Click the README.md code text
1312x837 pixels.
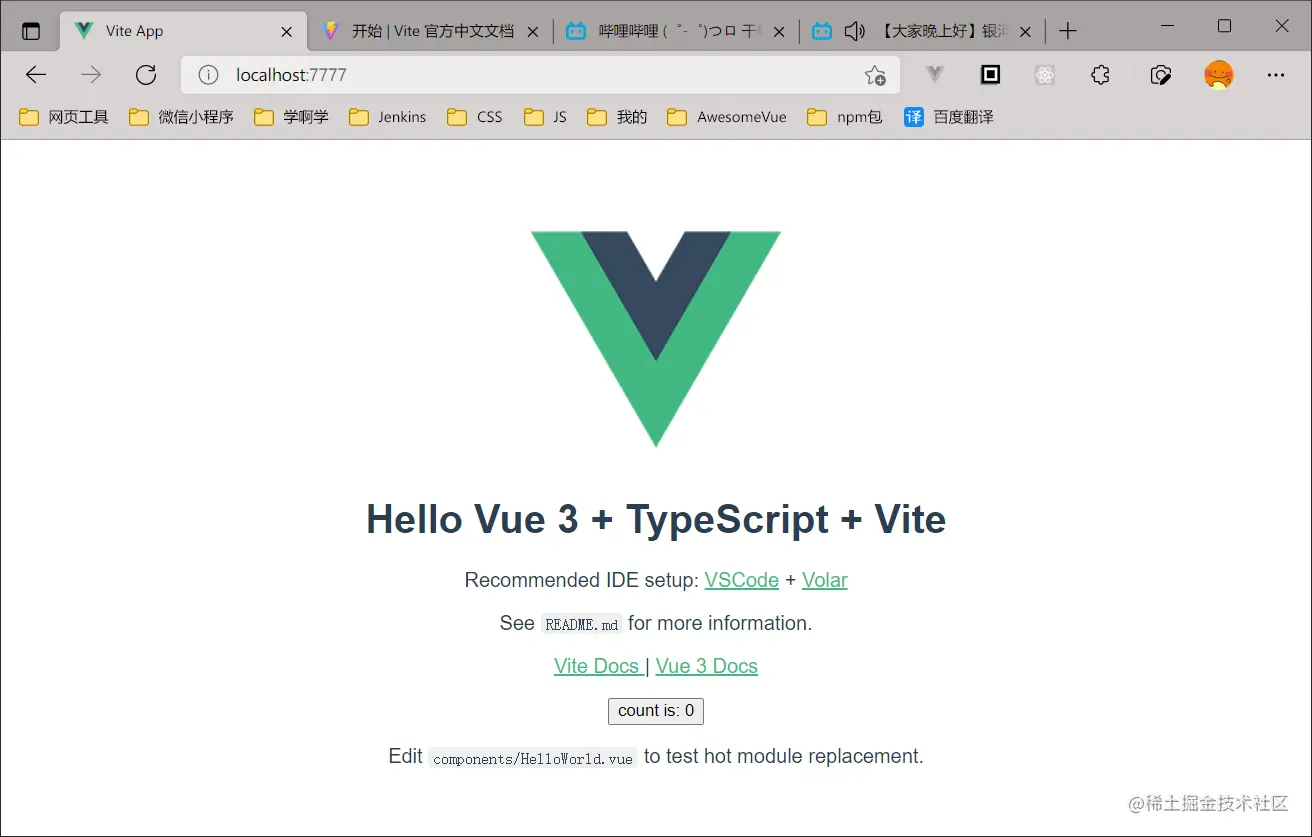(582, 624)
